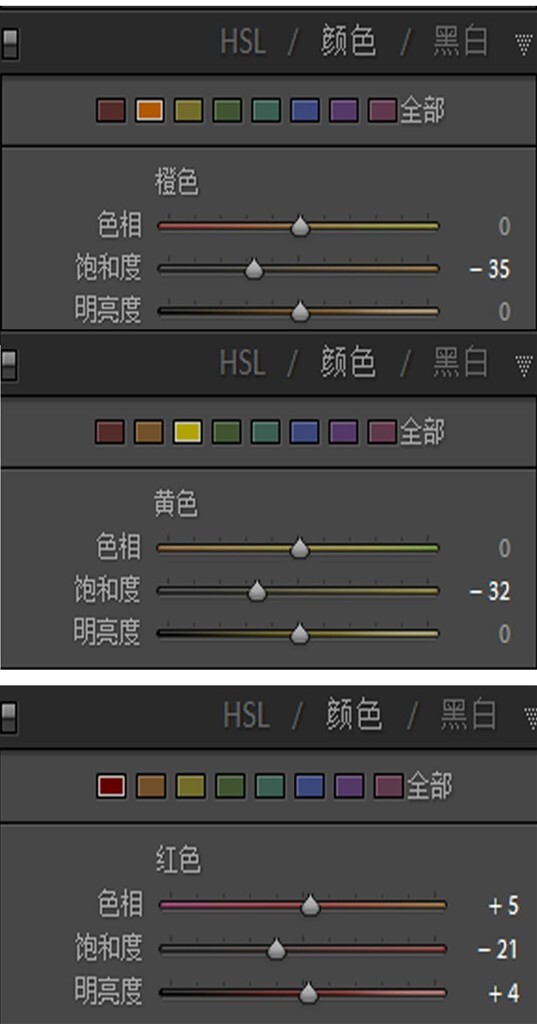Switch to 黑白 tab in bottom panel
The height and width of the screenshot is (1024, 537).
point(468,715)
